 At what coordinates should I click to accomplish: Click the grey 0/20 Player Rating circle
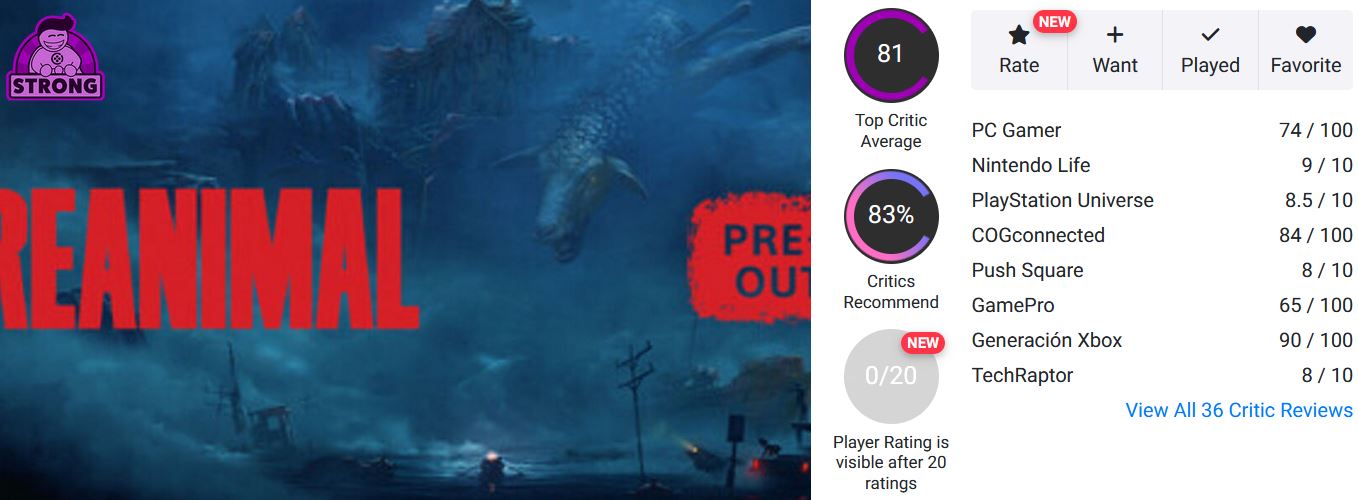[x=890, y=377]
